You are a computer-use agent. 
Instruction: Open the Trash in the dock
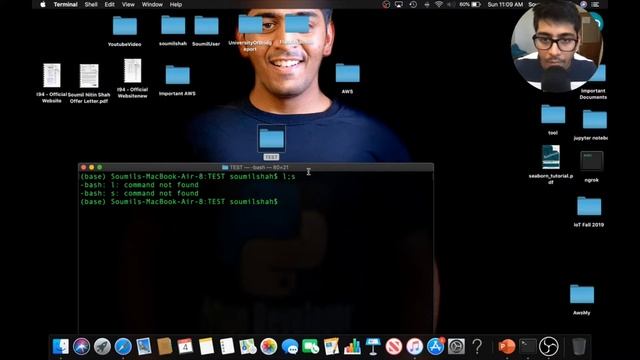(x=579, y=347)
